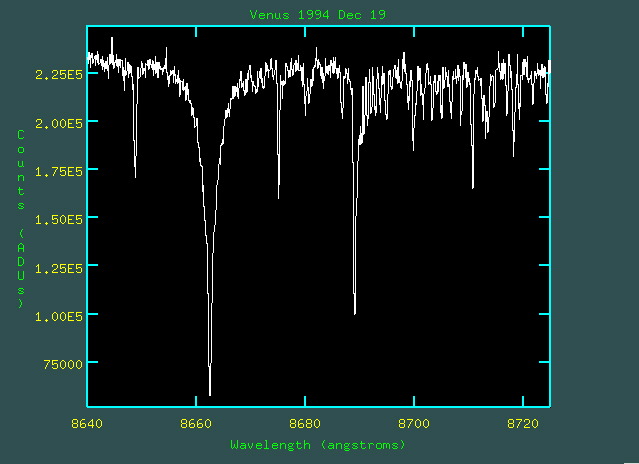639x464 pixels.
Task: Select the x-axis value 8700
Action: pos(414,424)
